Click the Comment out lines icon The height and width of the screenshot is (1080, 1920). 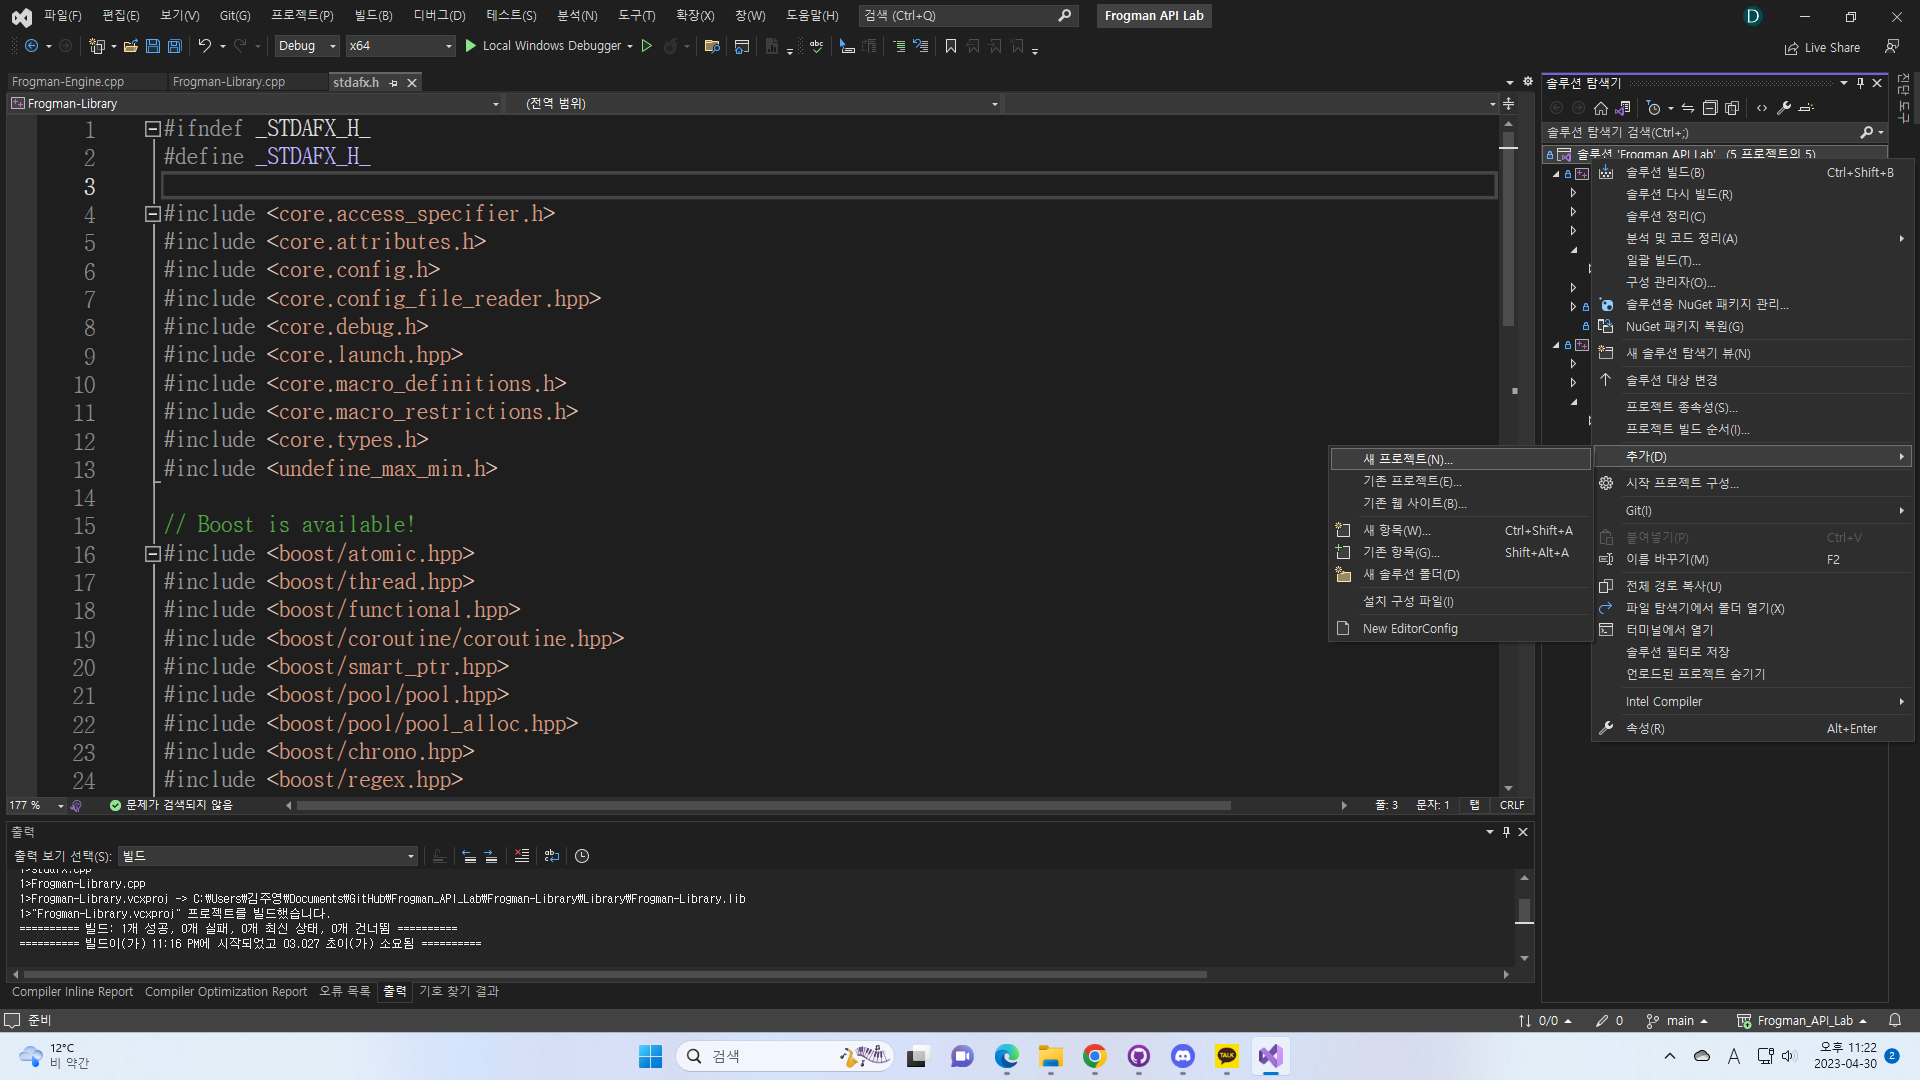coord(898,46)
